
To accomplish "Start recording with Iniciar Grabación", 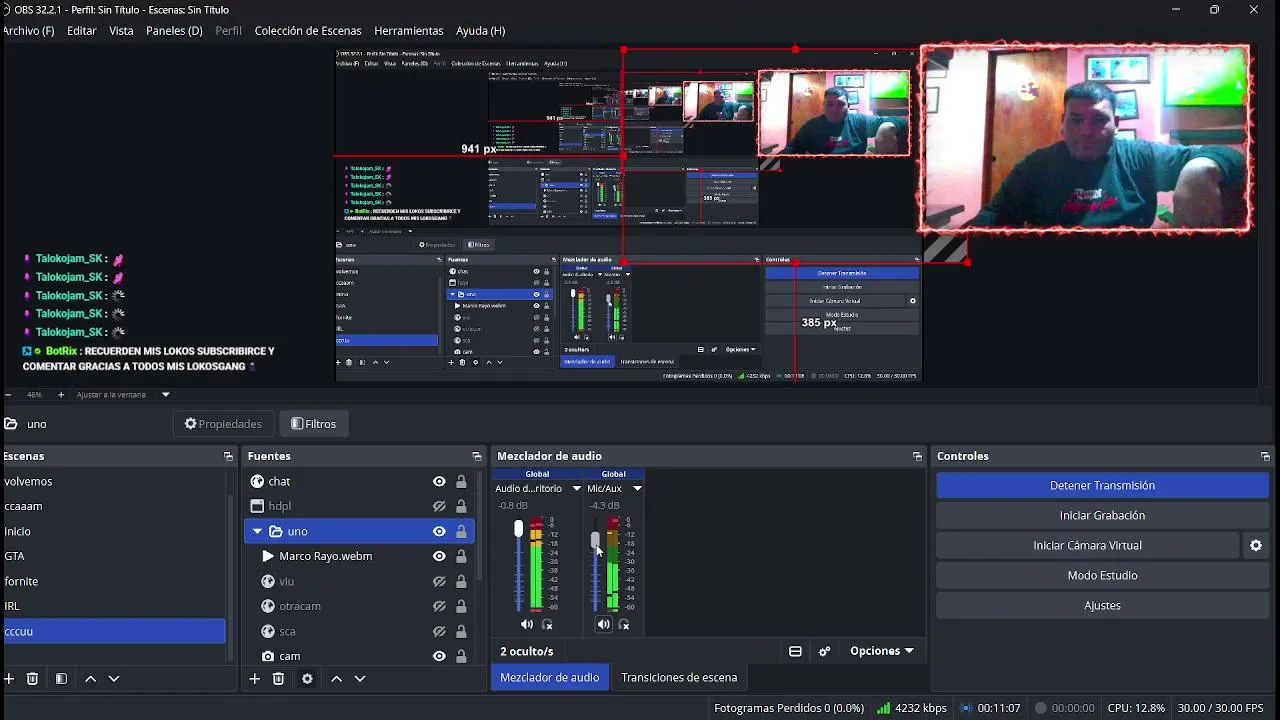I will click(x=1102, y=515).
